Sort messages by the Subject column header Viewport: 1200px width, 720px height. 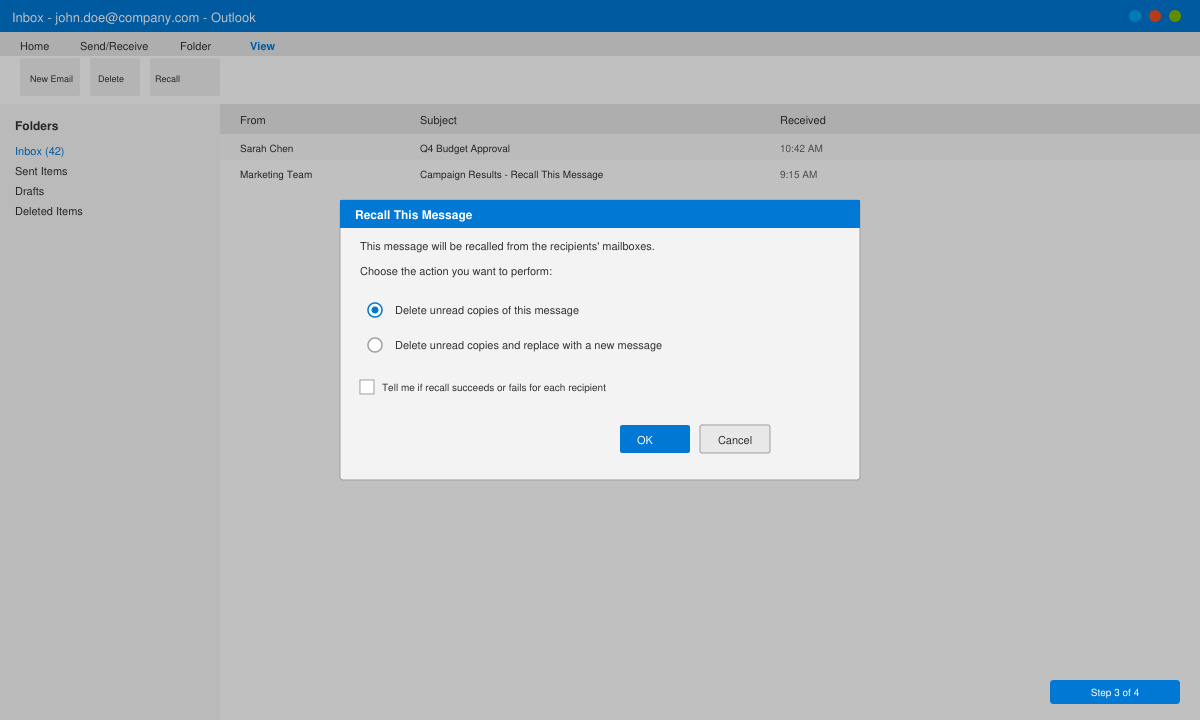pyautogui.click(x=438, y=120)
